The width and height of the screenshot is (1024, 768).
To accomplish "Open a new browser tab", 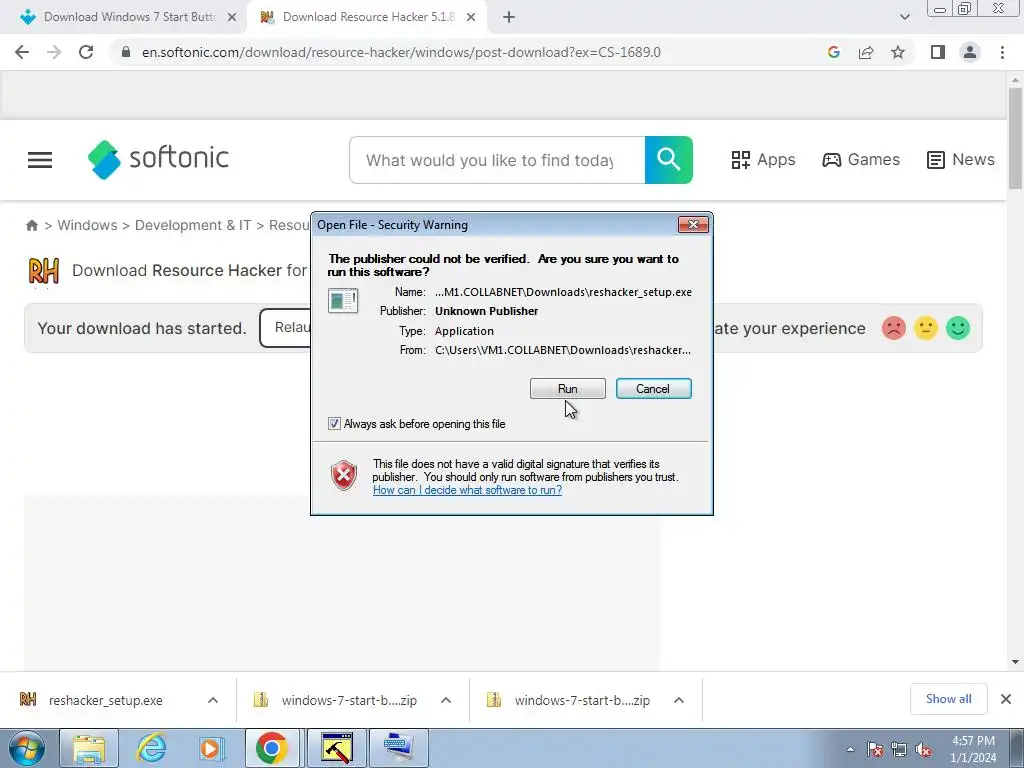I will pyautogui.click(x=509, y=18).
